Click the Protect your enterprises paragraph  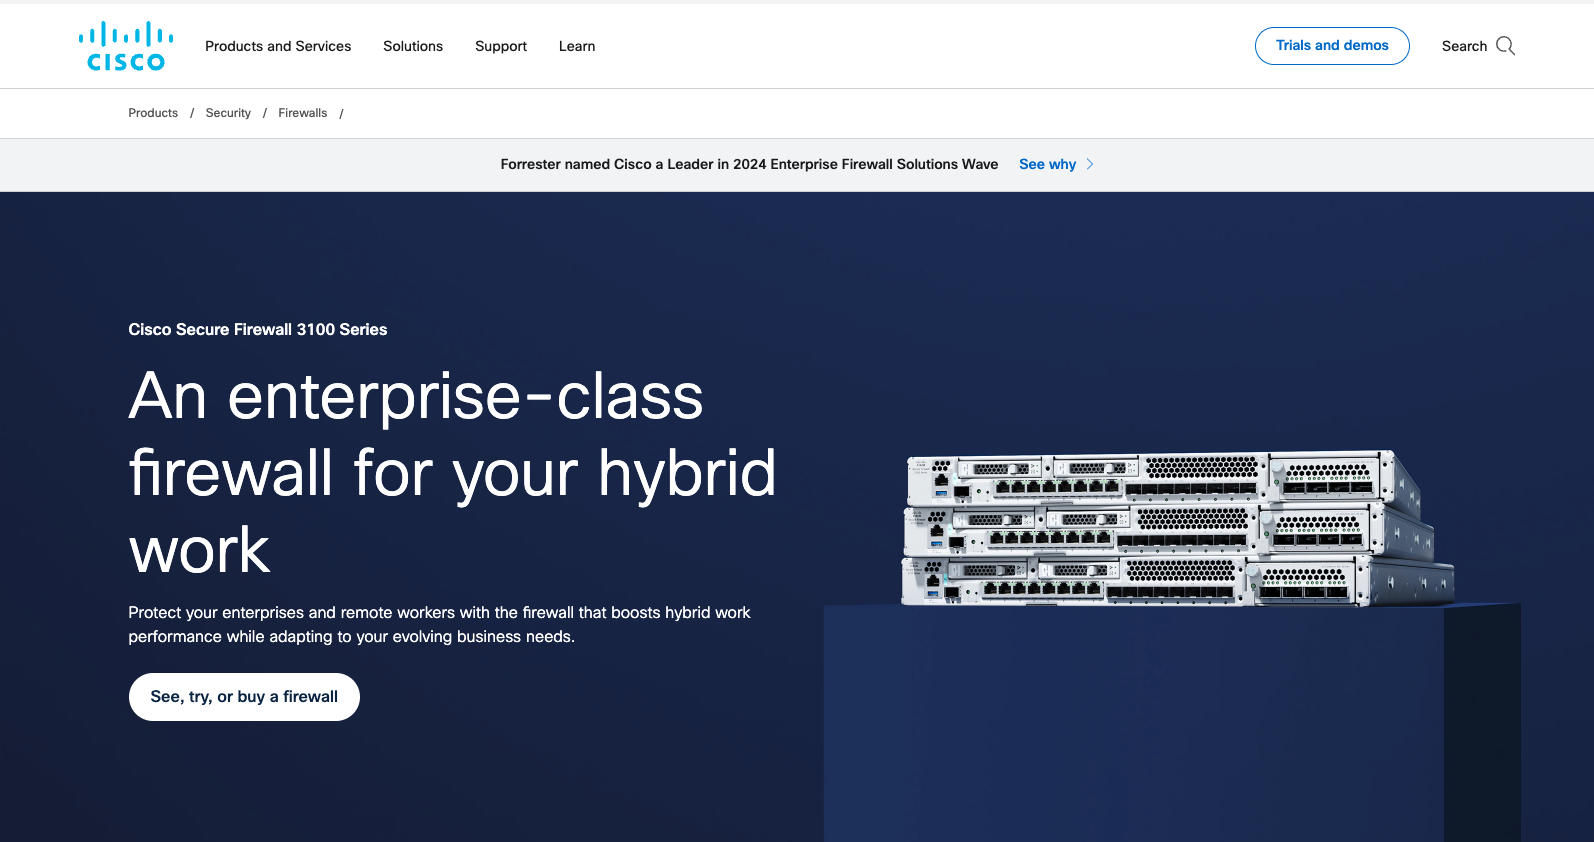[439, 624]
